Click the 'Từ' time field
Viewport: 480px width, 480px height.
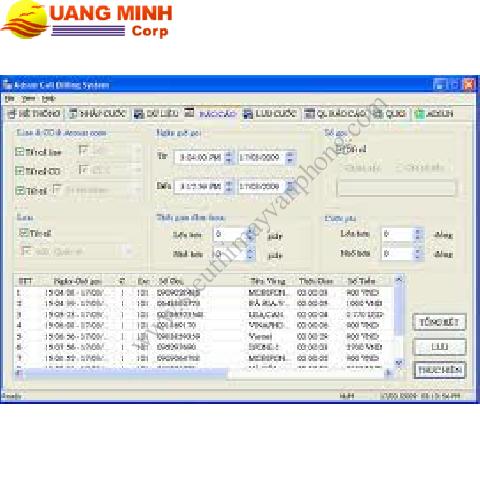click(x=200, y=157)
